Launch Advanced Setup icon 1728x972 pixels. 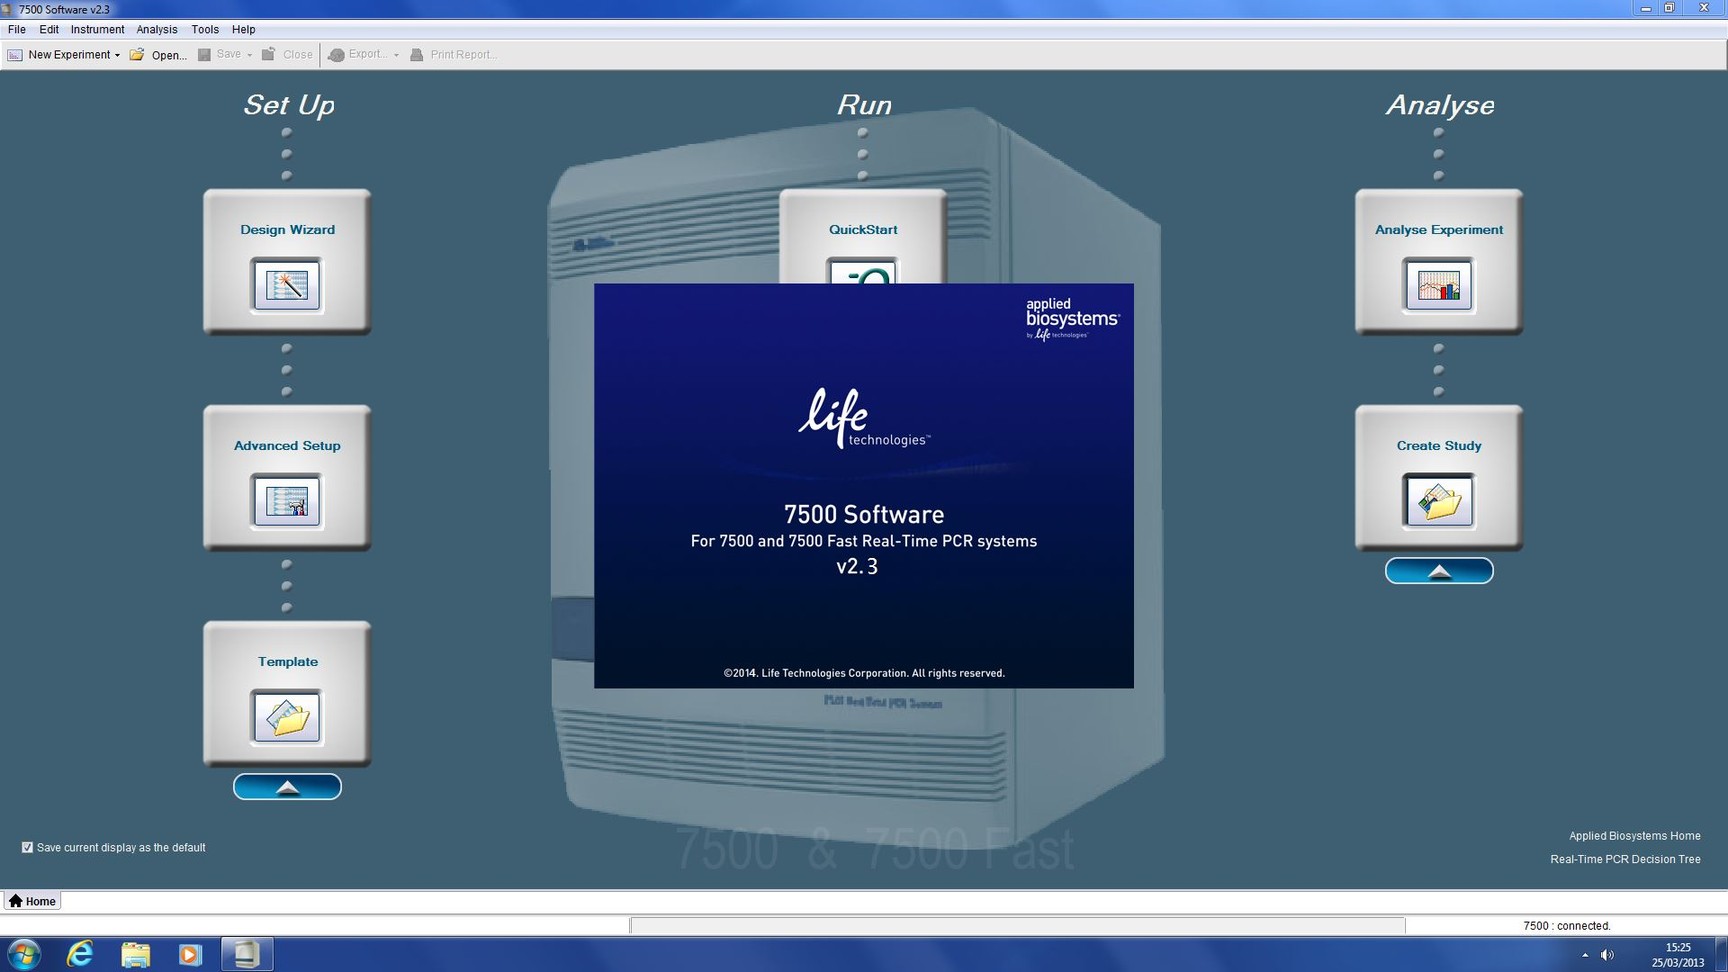[x=287, y=501]
